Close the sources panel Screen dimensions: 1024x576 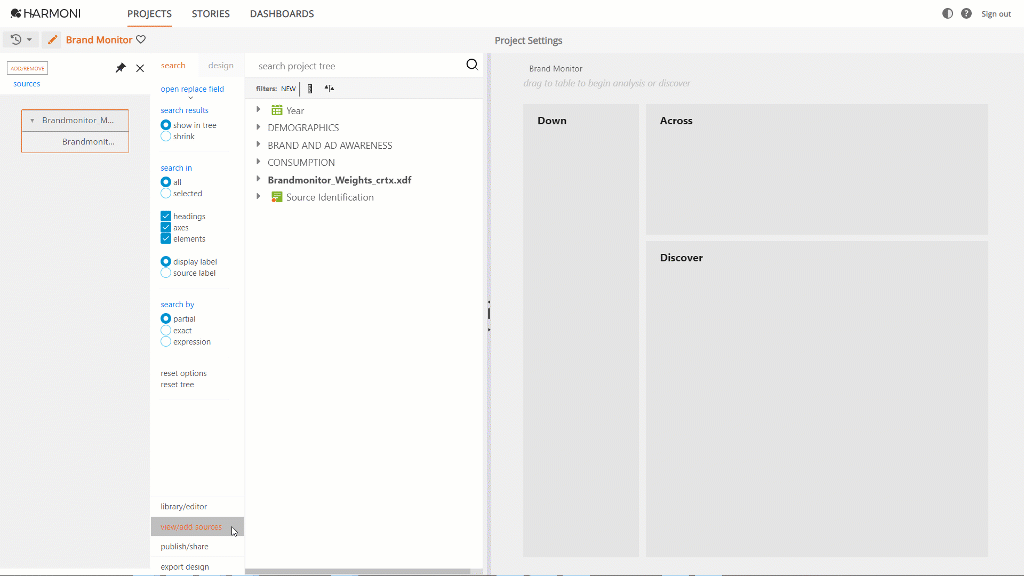click(x=140, y=68)
